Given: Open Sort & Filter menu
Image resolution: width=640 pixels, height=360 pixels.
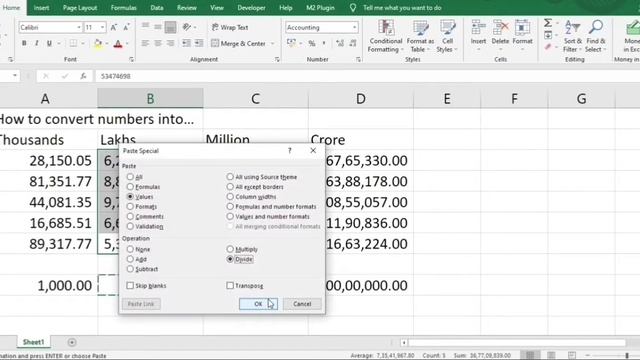Looking at the screenshot, I should [x=573, y=36].
